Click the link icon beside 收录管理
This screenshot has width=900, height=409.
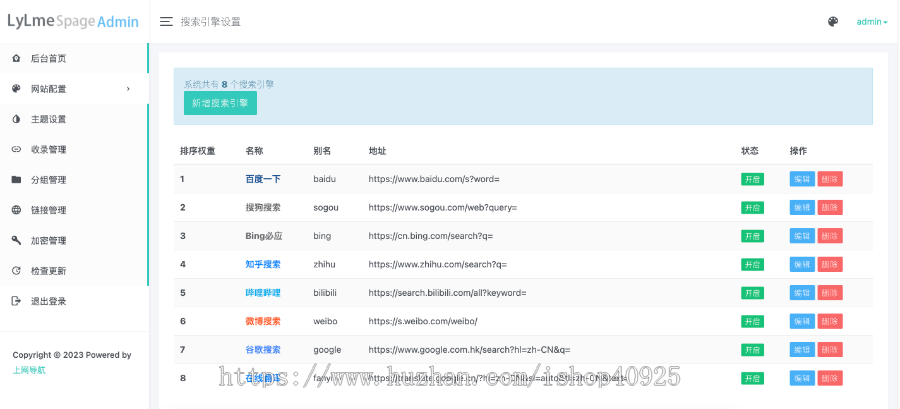(x=16, y=150)
